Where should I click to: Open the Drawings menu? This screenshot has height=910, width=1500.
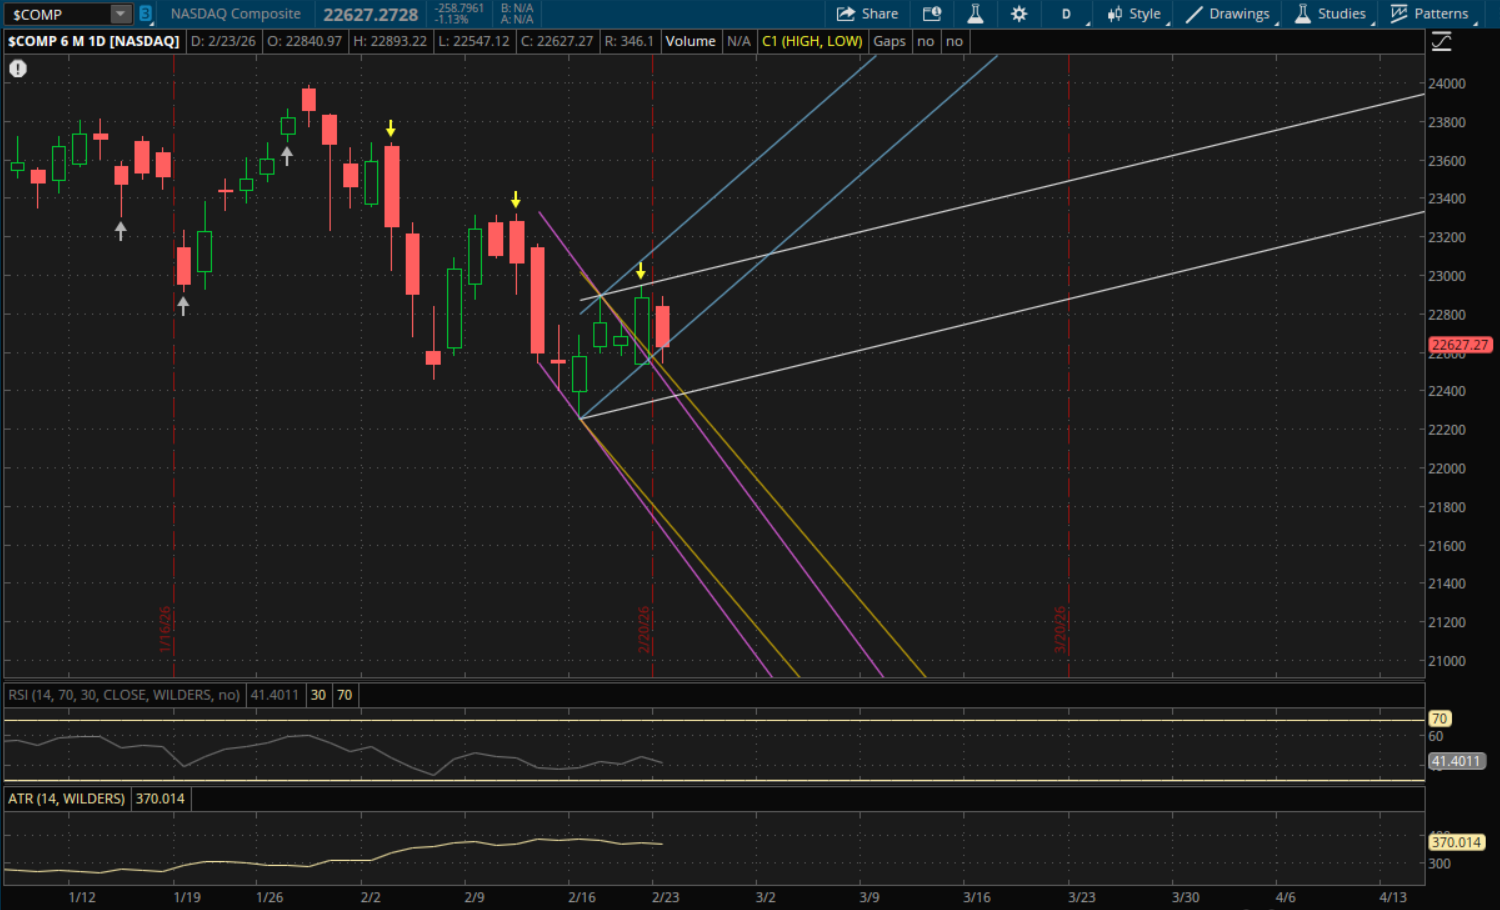[x=1228, y=14]
